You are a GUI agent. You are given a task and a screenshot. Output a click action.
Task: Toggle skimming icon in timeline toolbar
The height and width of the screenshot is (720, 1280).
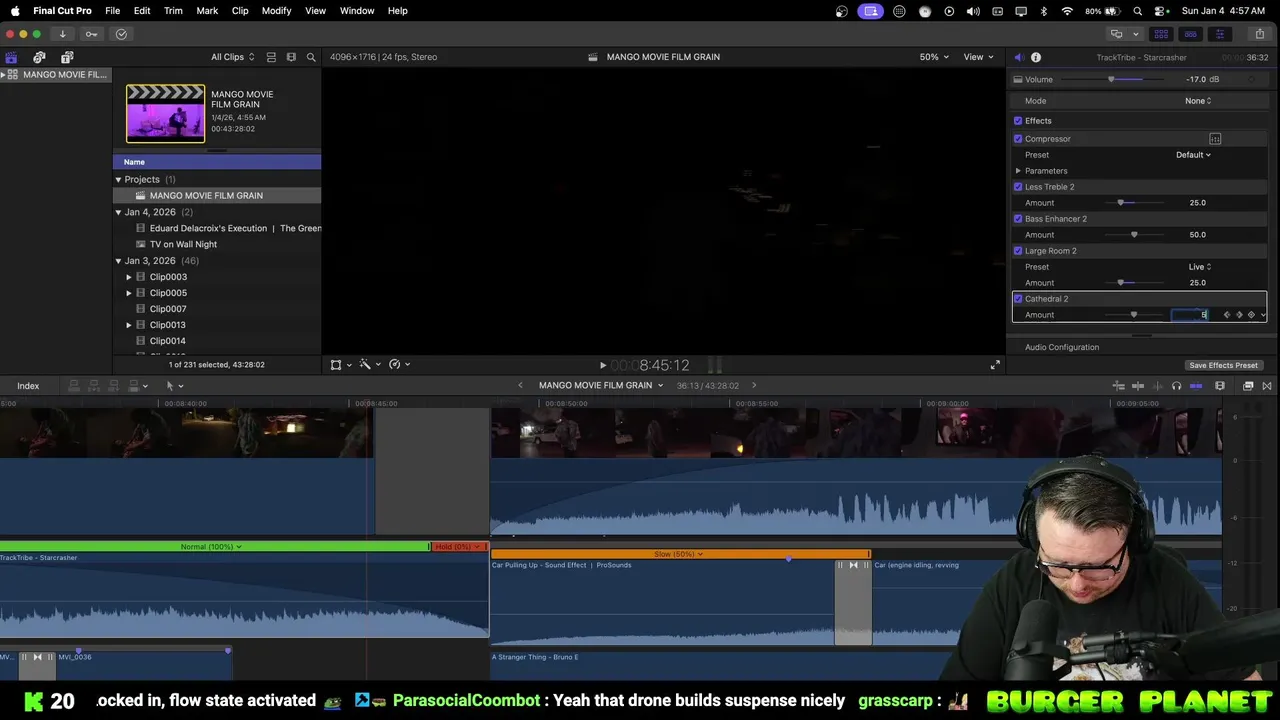pyautogui.click(x=1138, y=386)
